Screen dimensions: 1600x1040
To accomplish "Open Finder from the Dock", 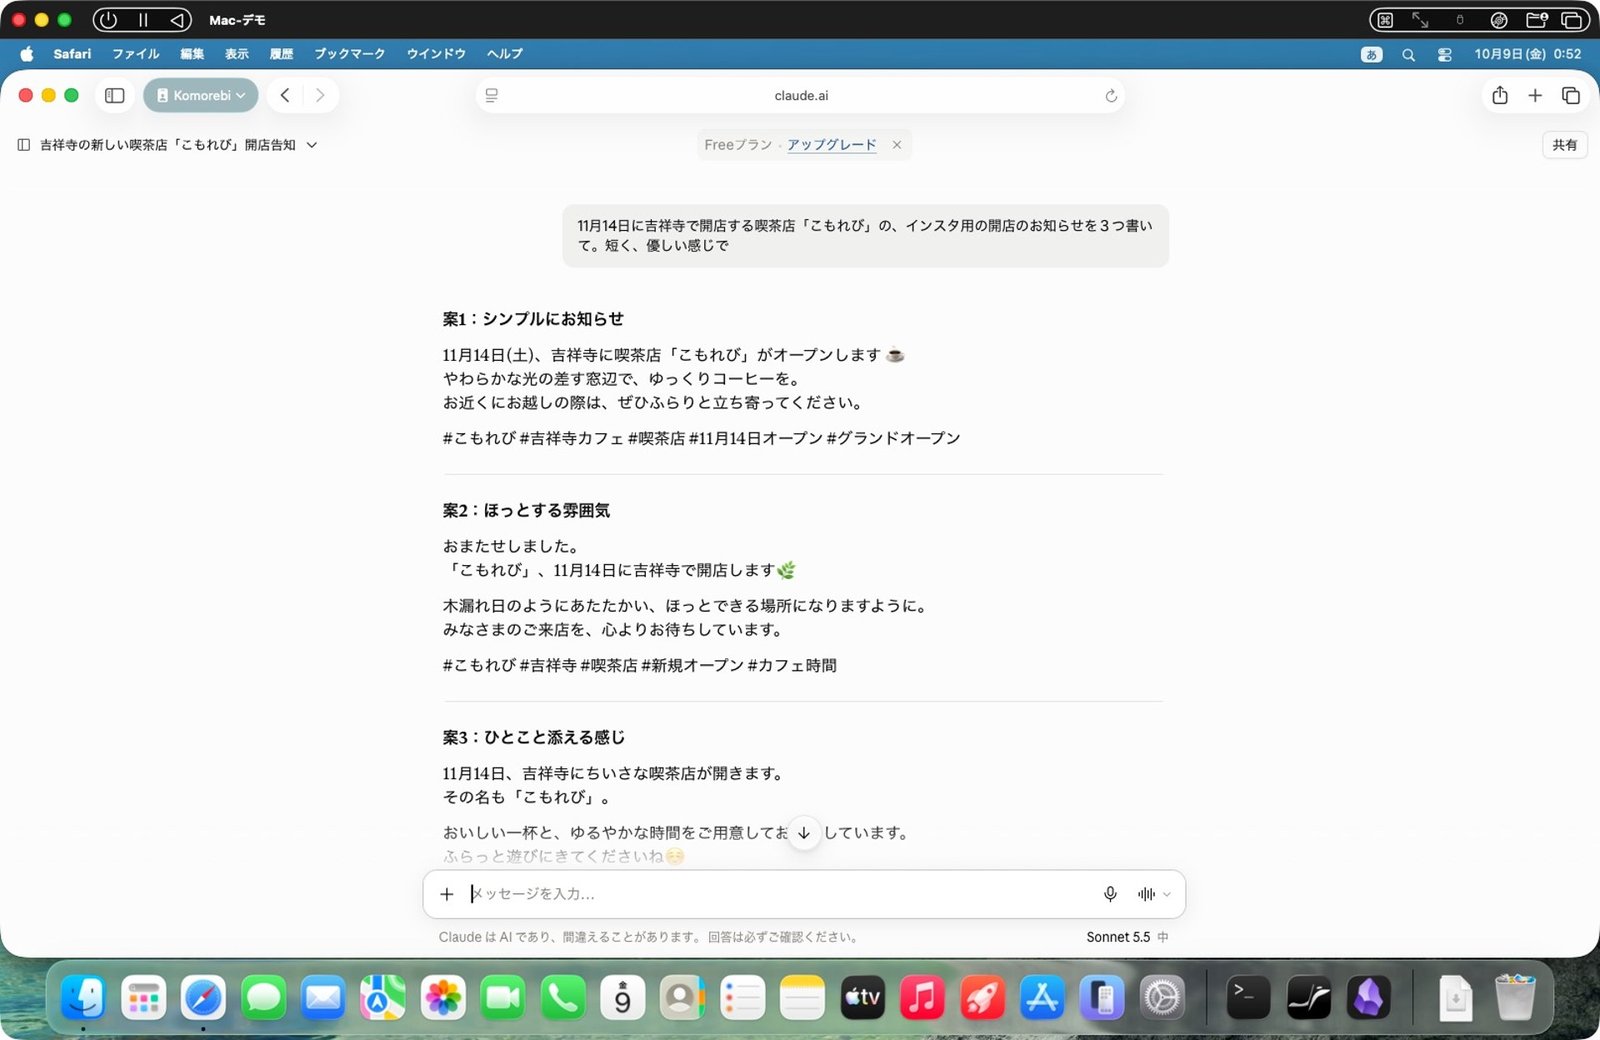I will [x=83, y=997].
